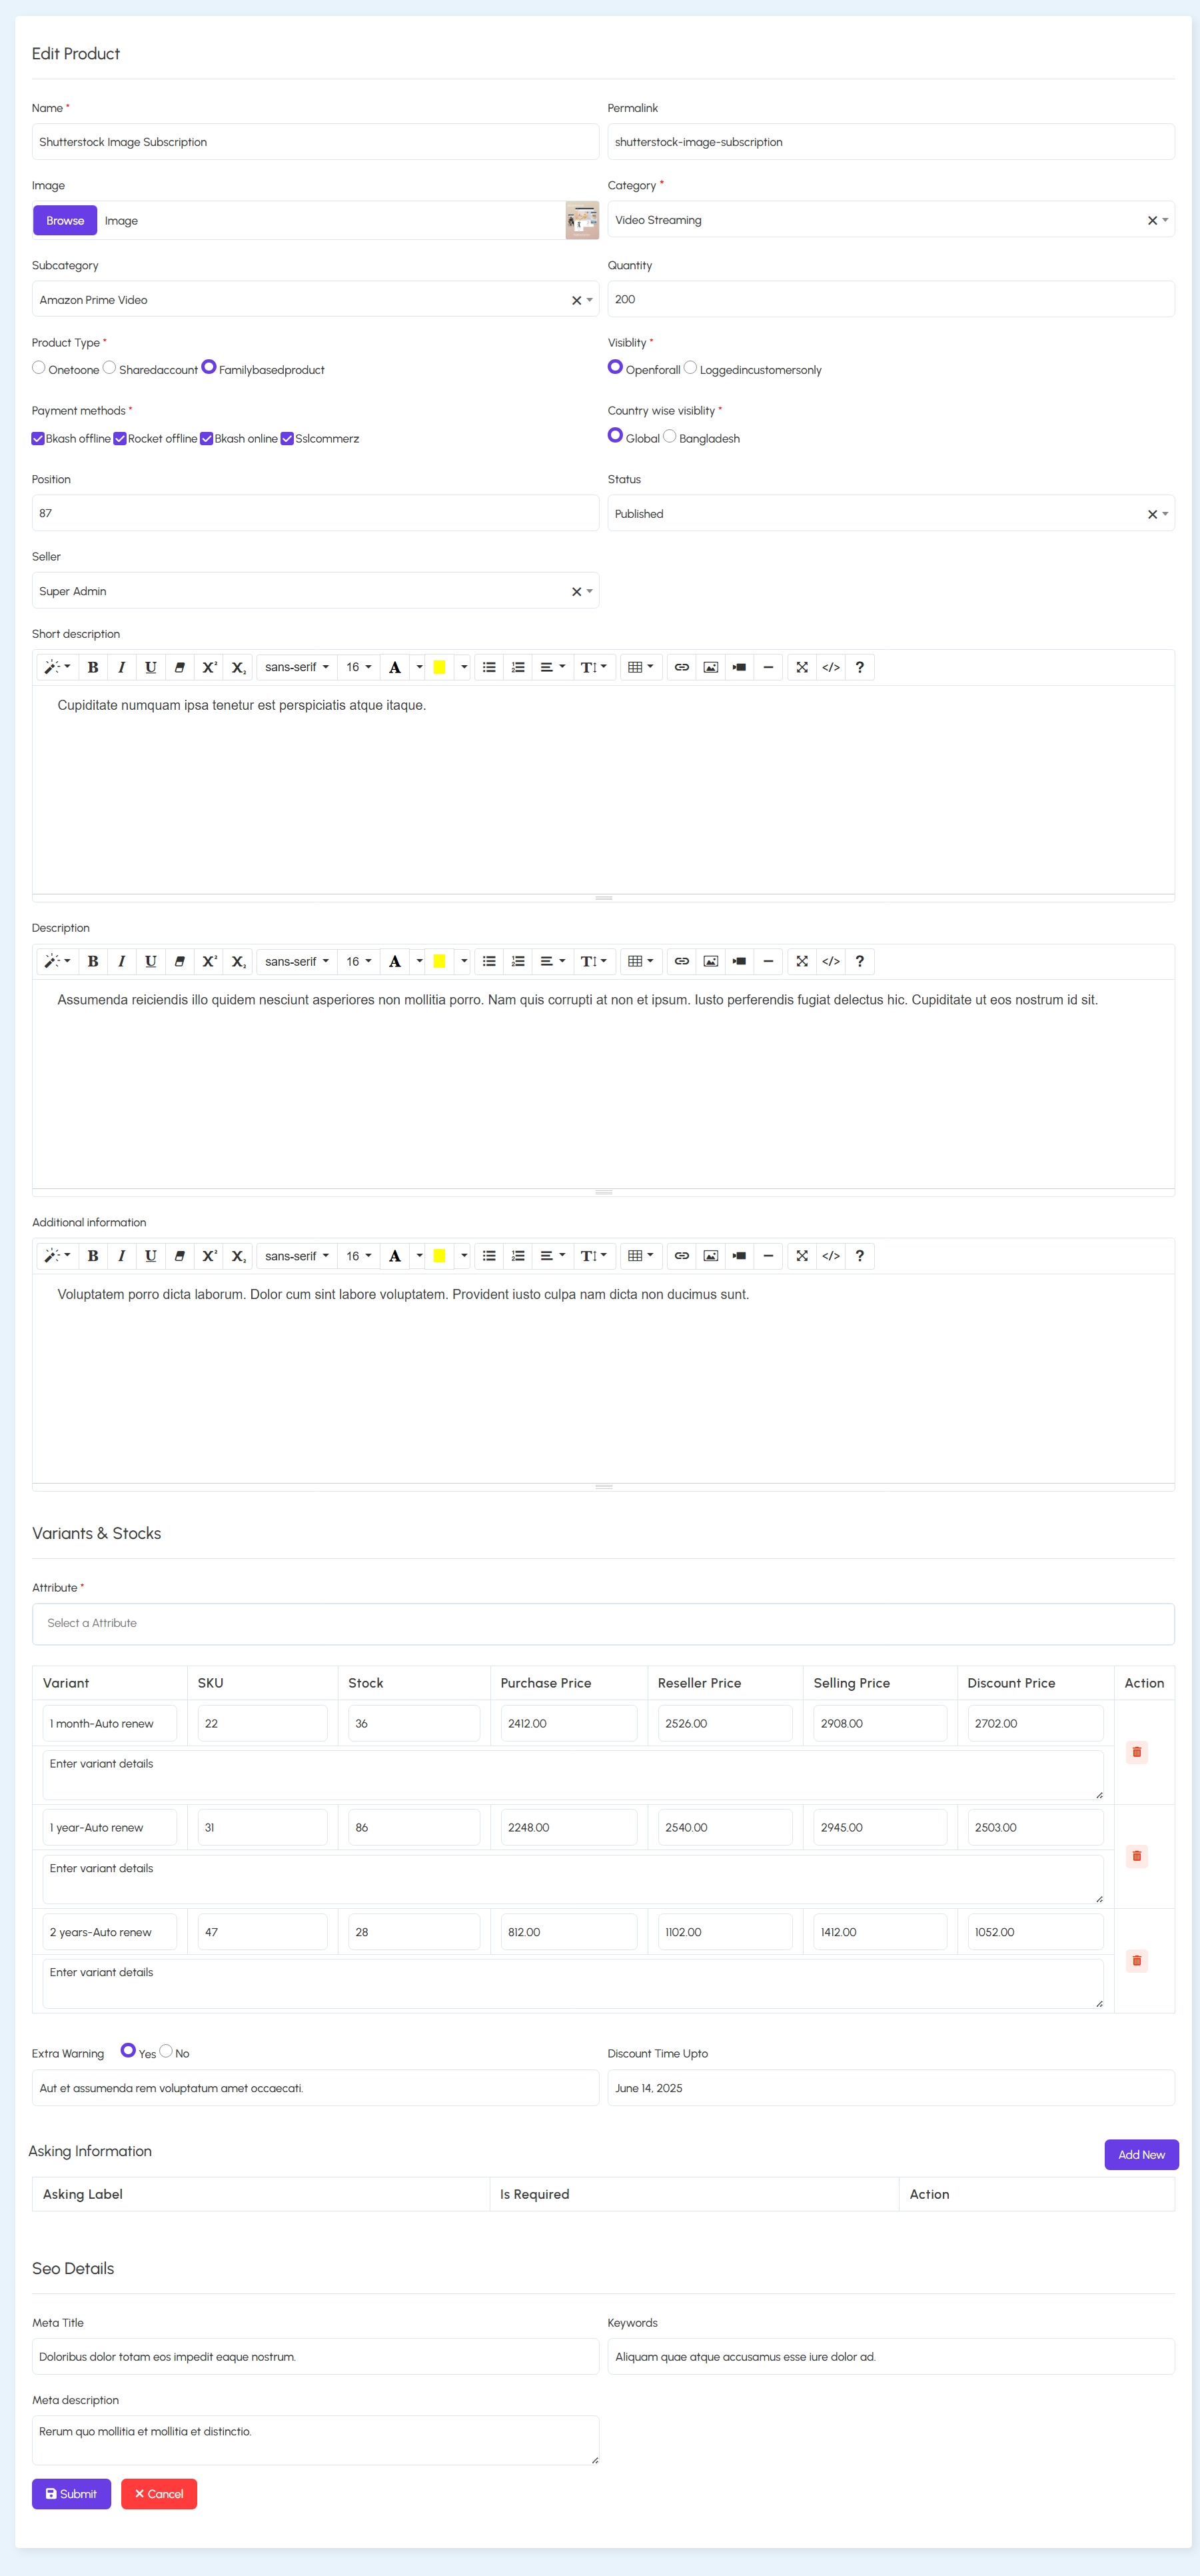Open the Category dropdown

pyautogui.click(x=891, y=220)
